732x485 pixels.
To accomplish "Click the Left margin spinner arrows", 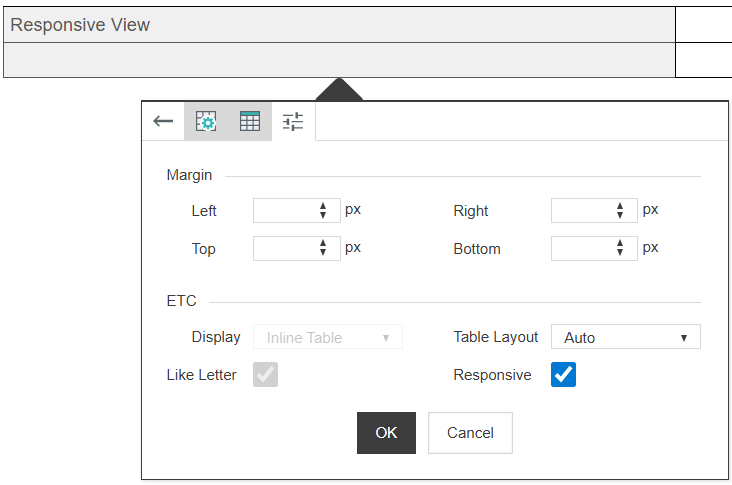I will [323, 211].
